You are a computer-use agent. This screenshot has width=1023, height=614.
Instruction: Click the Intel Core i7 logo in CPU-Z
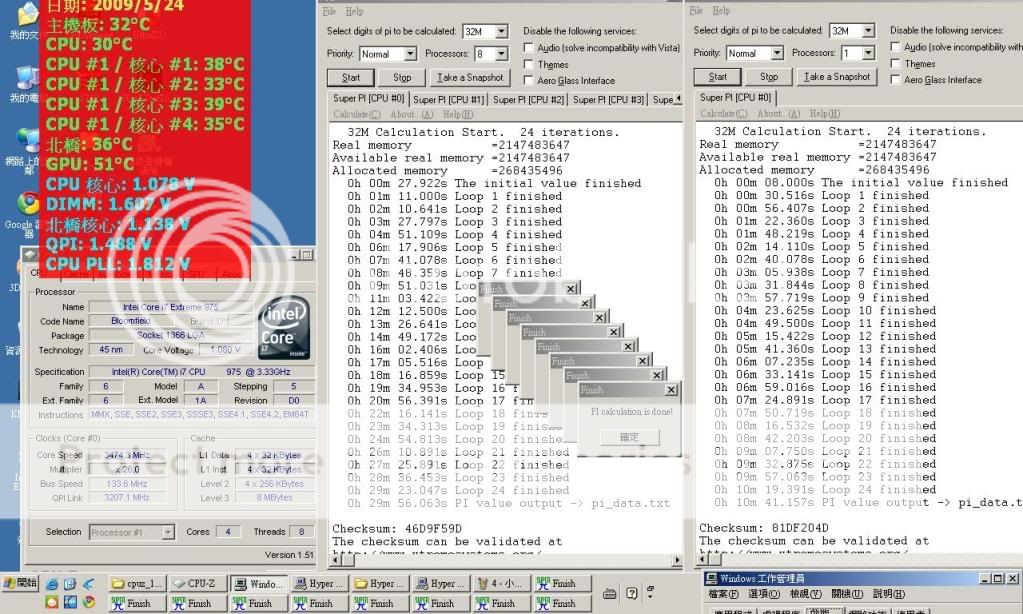coord(284,328)
